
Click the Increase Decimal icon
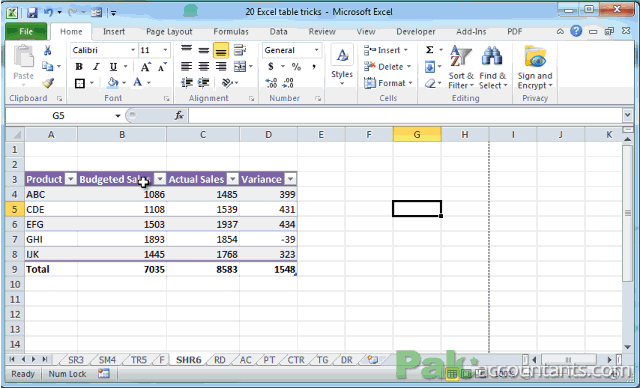[271, 83]
